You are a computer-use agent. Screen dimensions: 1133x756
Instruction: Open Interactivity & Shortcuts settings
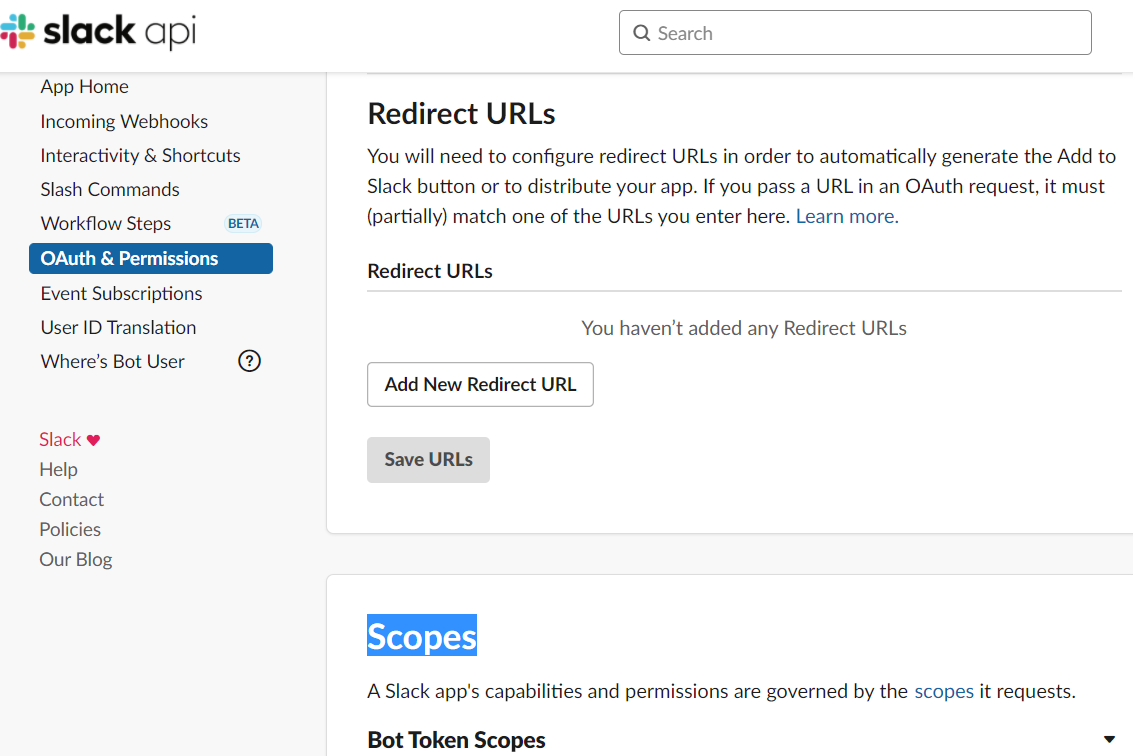(x=140, y=155)
